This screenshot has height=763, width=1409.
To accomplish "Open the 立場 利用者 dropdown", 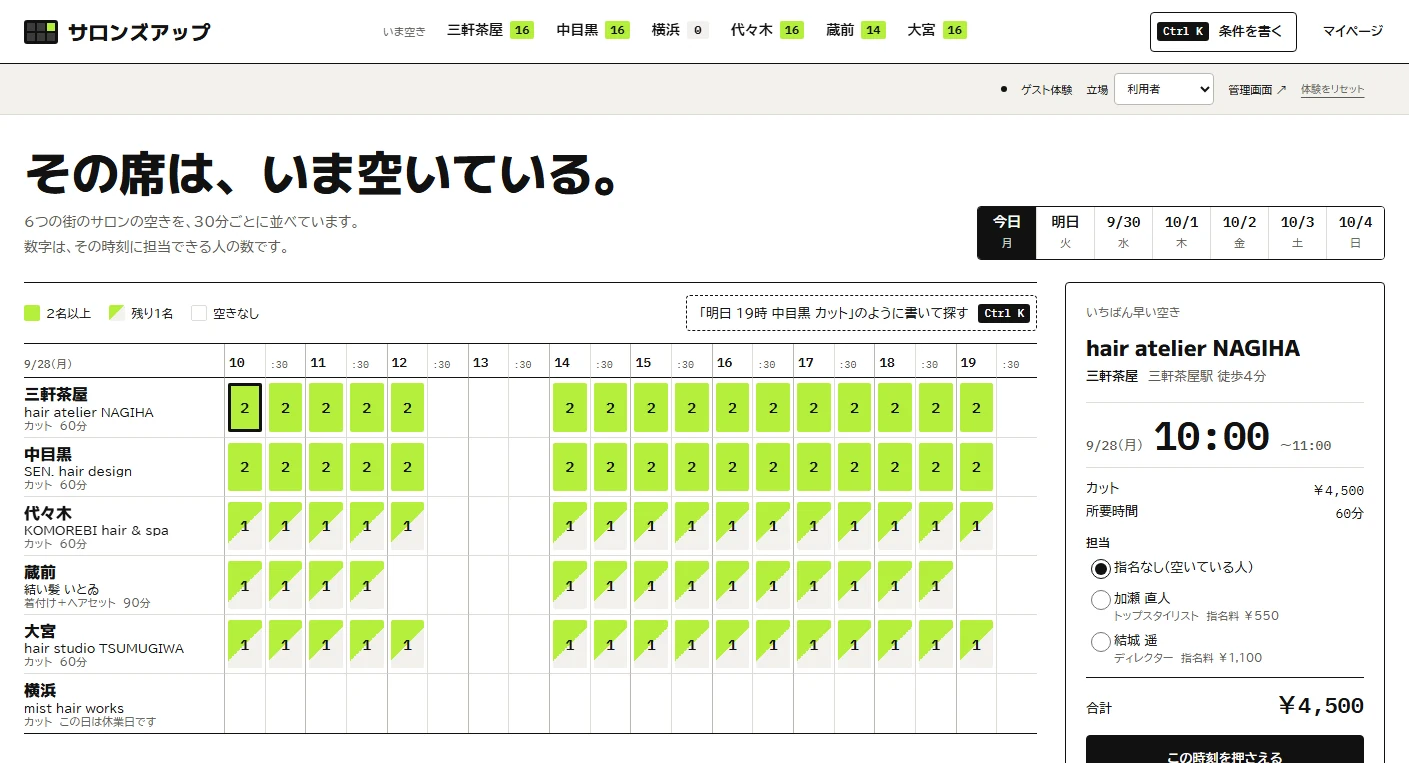I will point(1163,89).
